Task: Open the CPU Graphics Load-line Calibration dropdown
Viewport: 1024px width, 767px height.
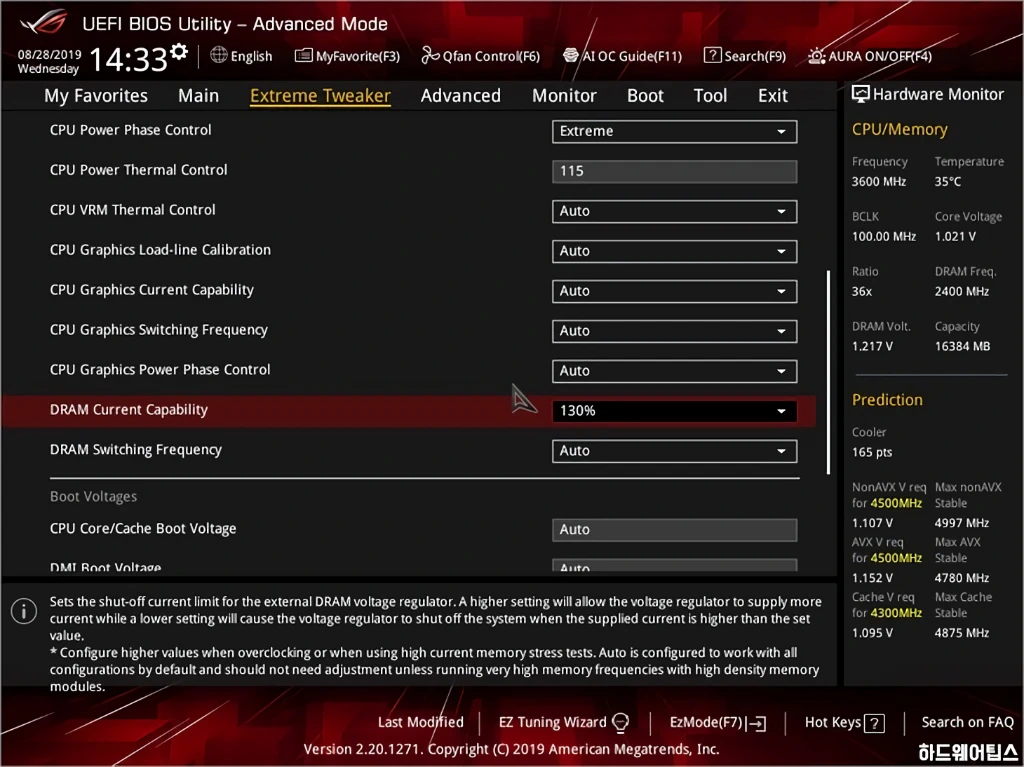Action: coord(673,251)
